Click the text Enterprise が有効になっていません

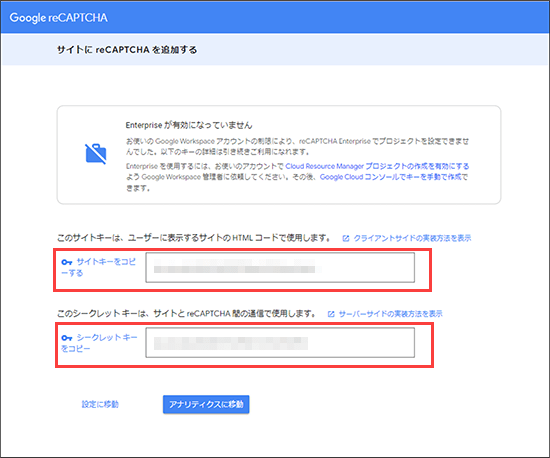[189, 125]
